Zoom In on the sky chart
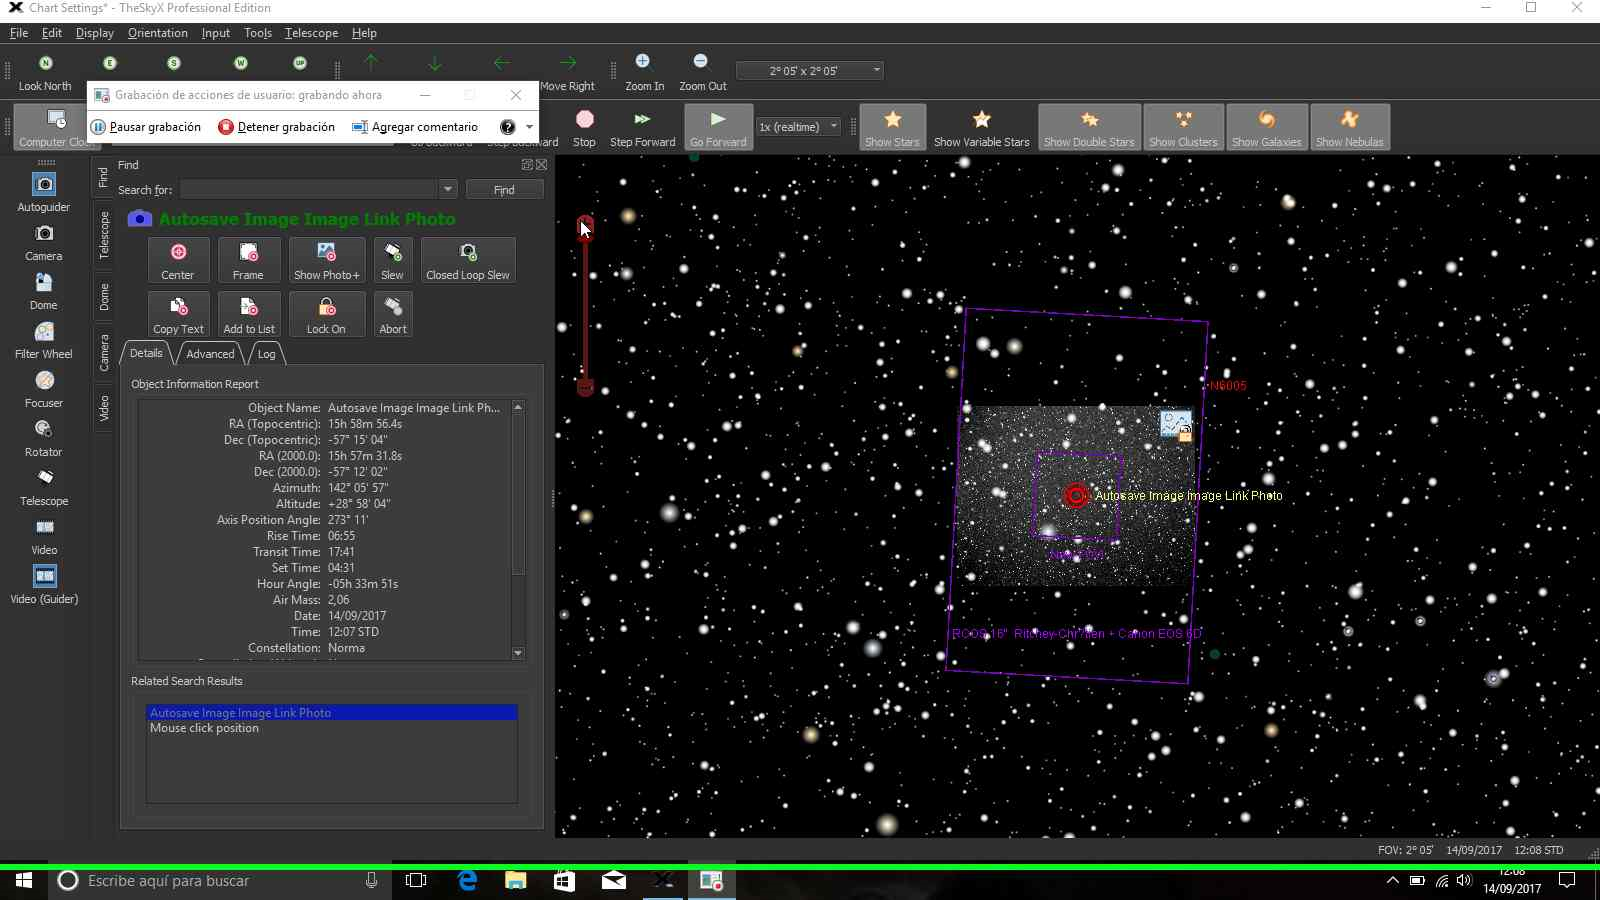Screen dimensions: 1600x900 point(644,71)
